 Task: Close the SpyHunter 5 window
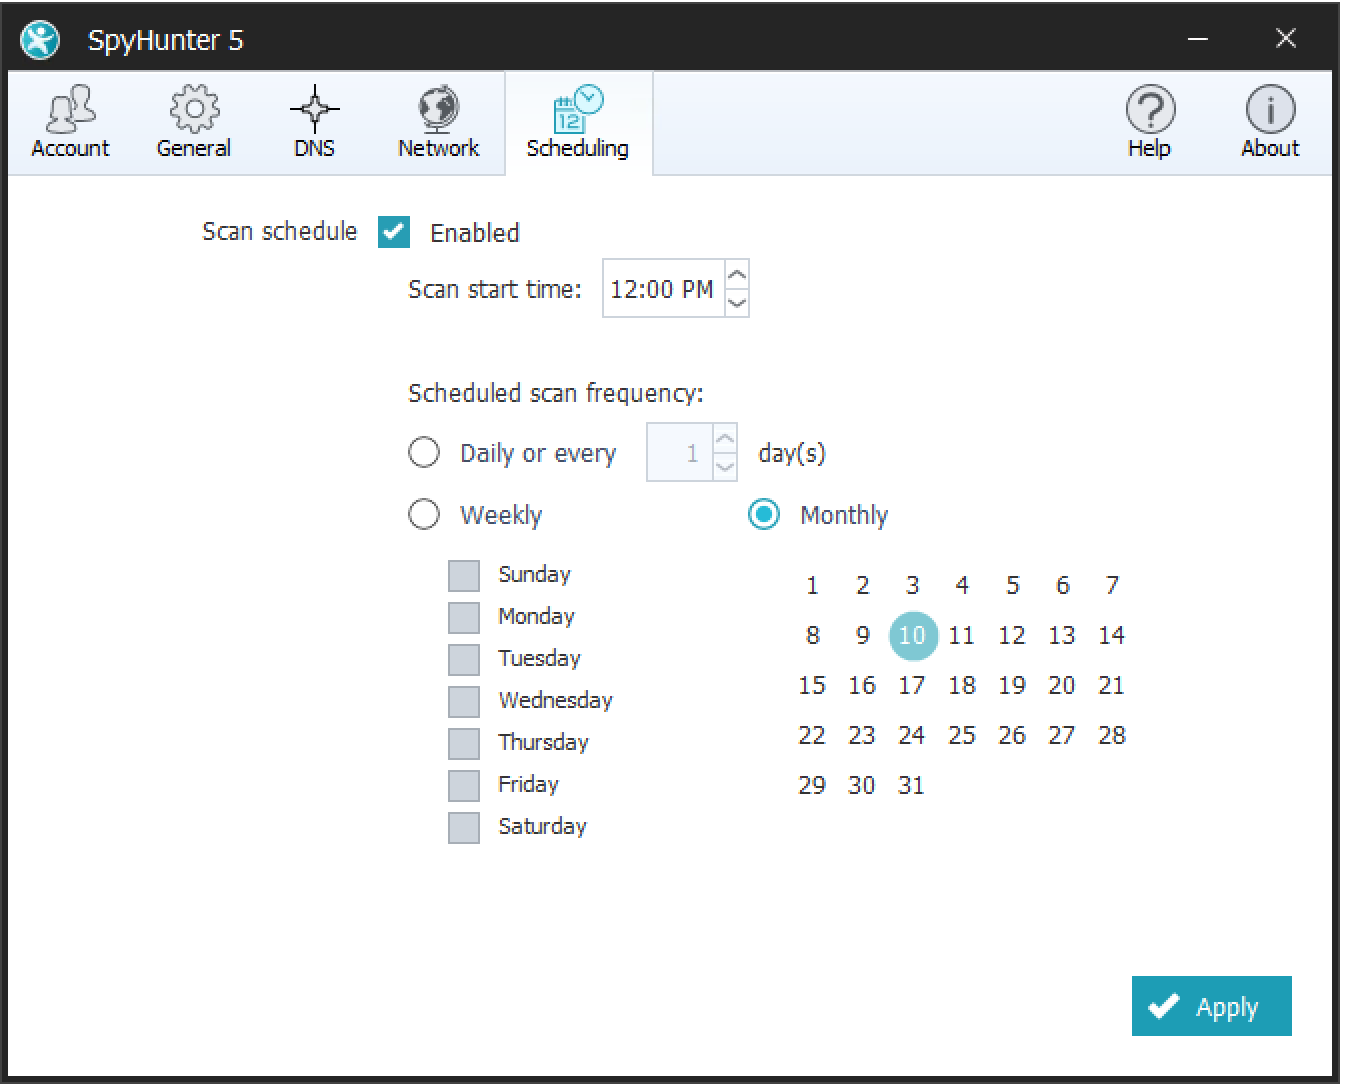(1286, 39)
